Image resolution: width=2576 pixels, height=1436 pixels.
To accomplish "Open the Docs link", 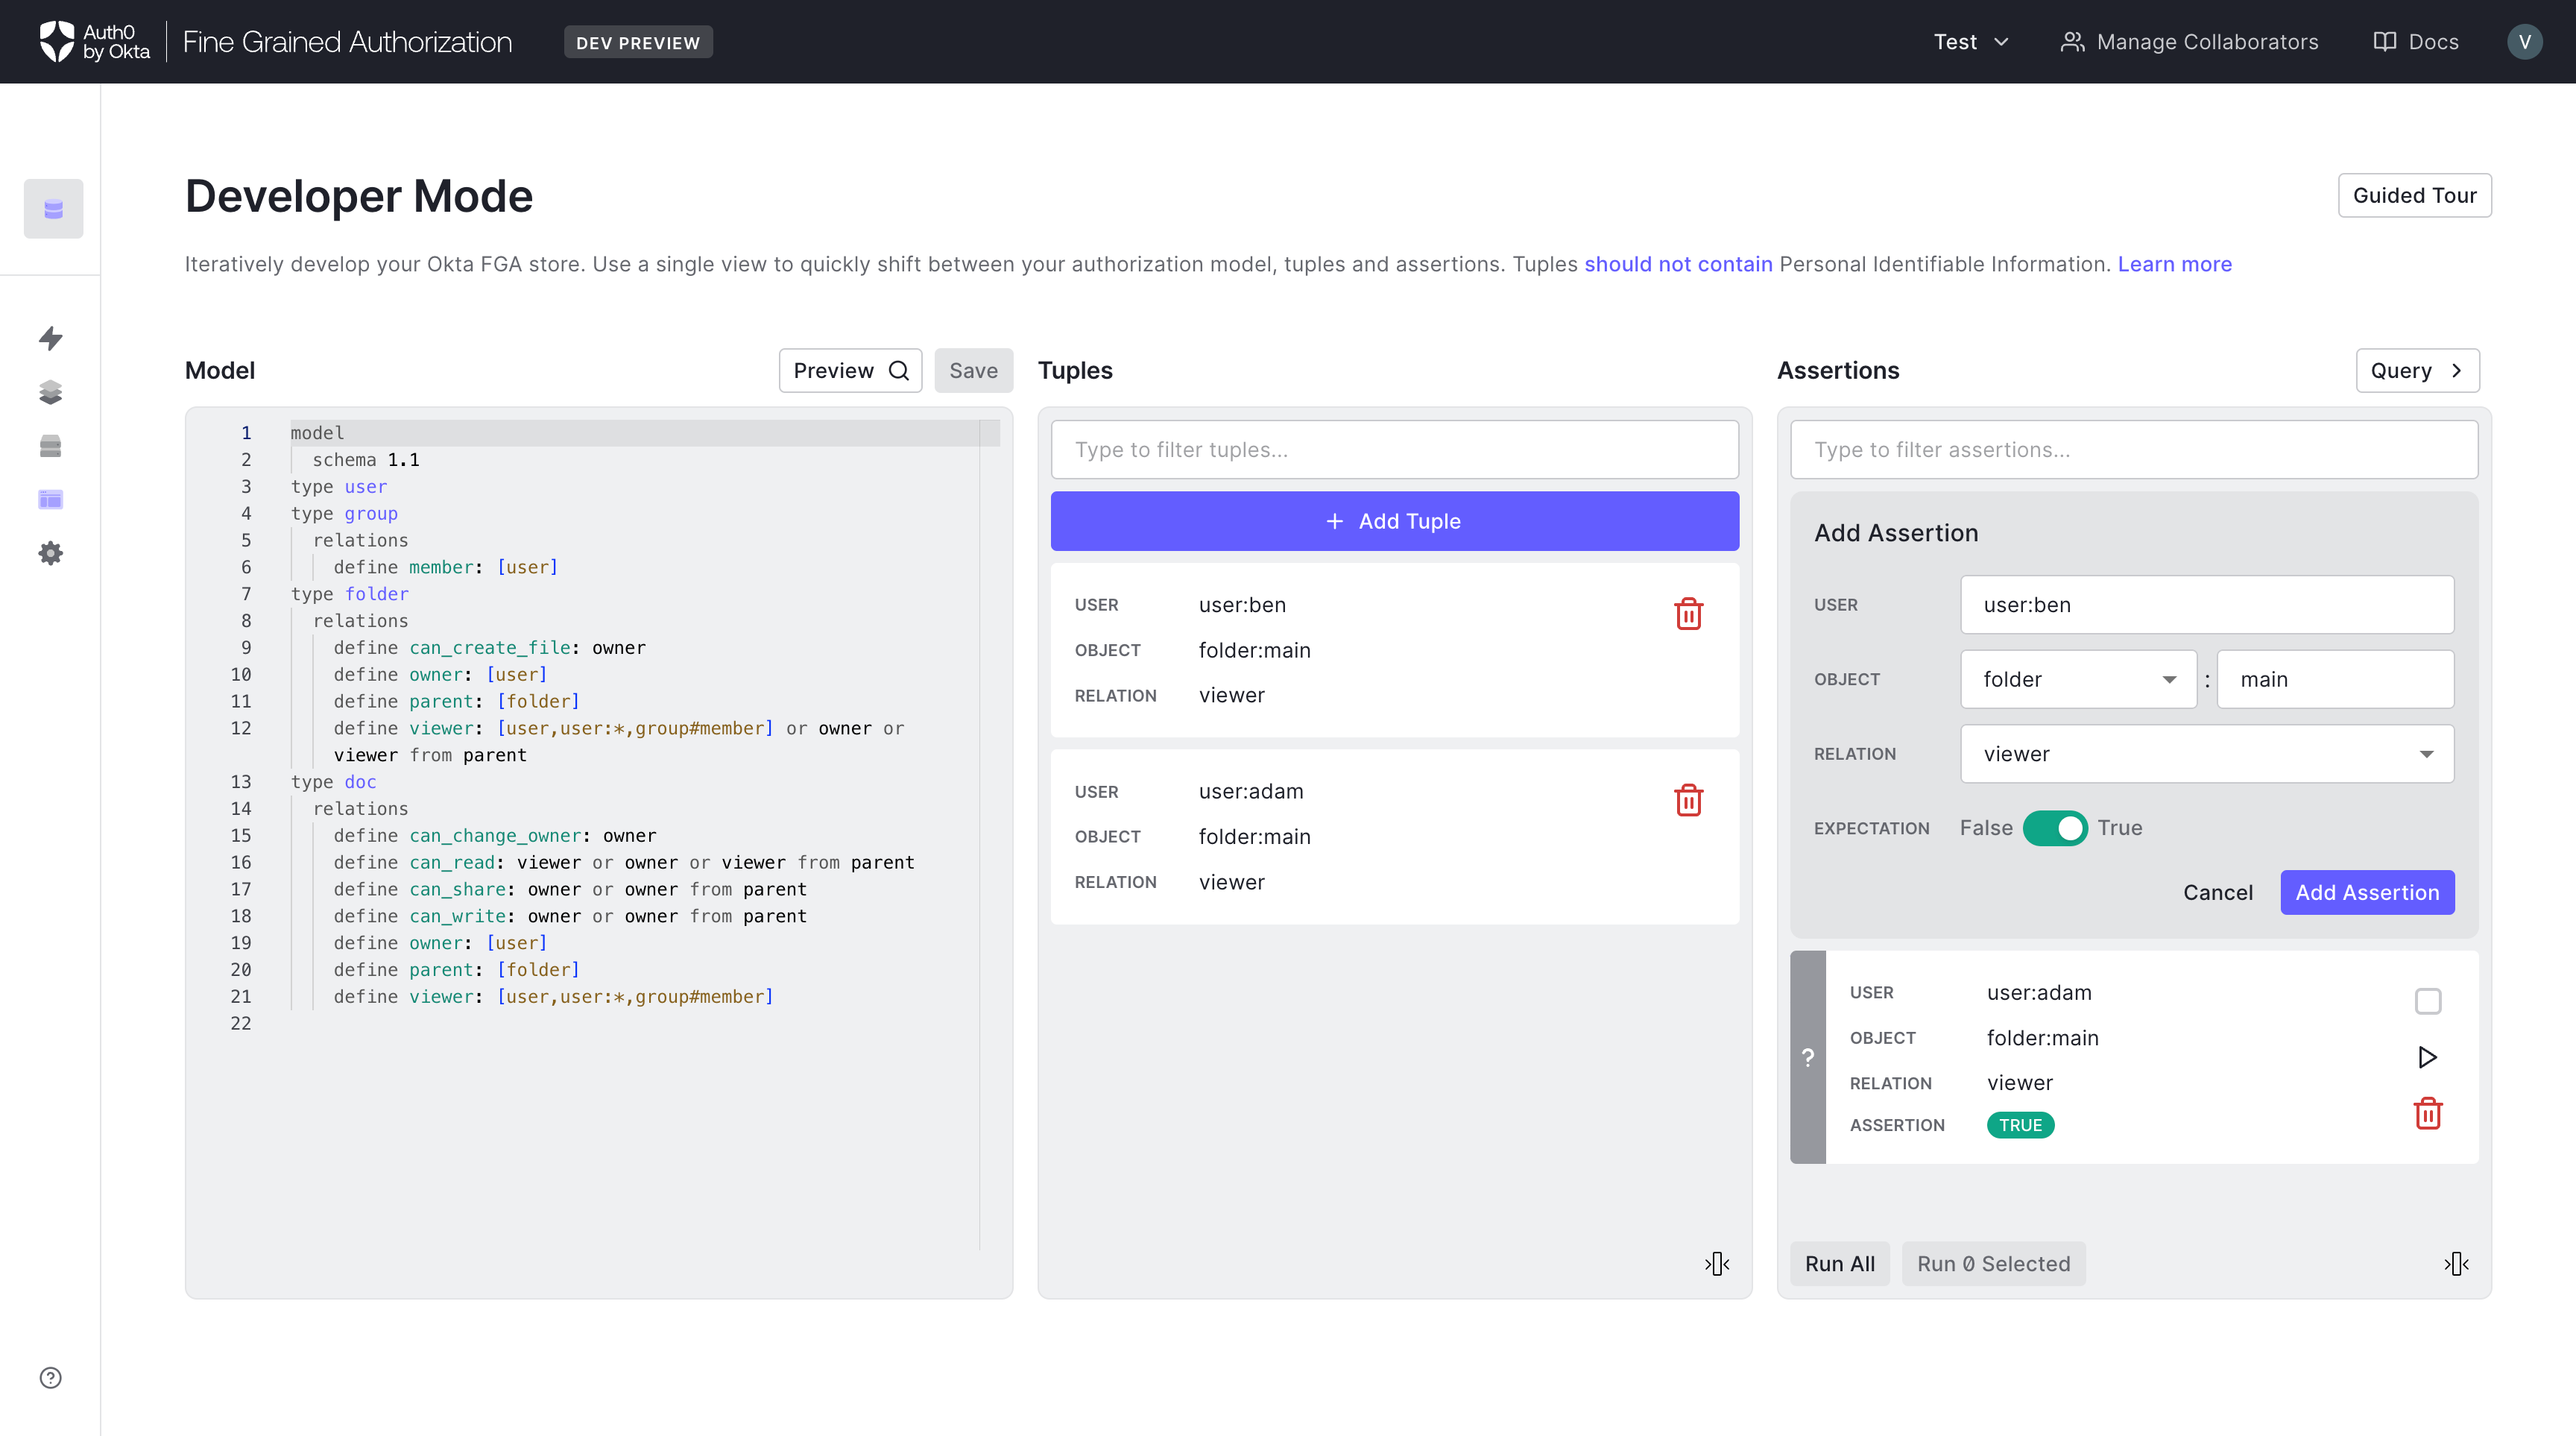I will tap(2415, 41).
